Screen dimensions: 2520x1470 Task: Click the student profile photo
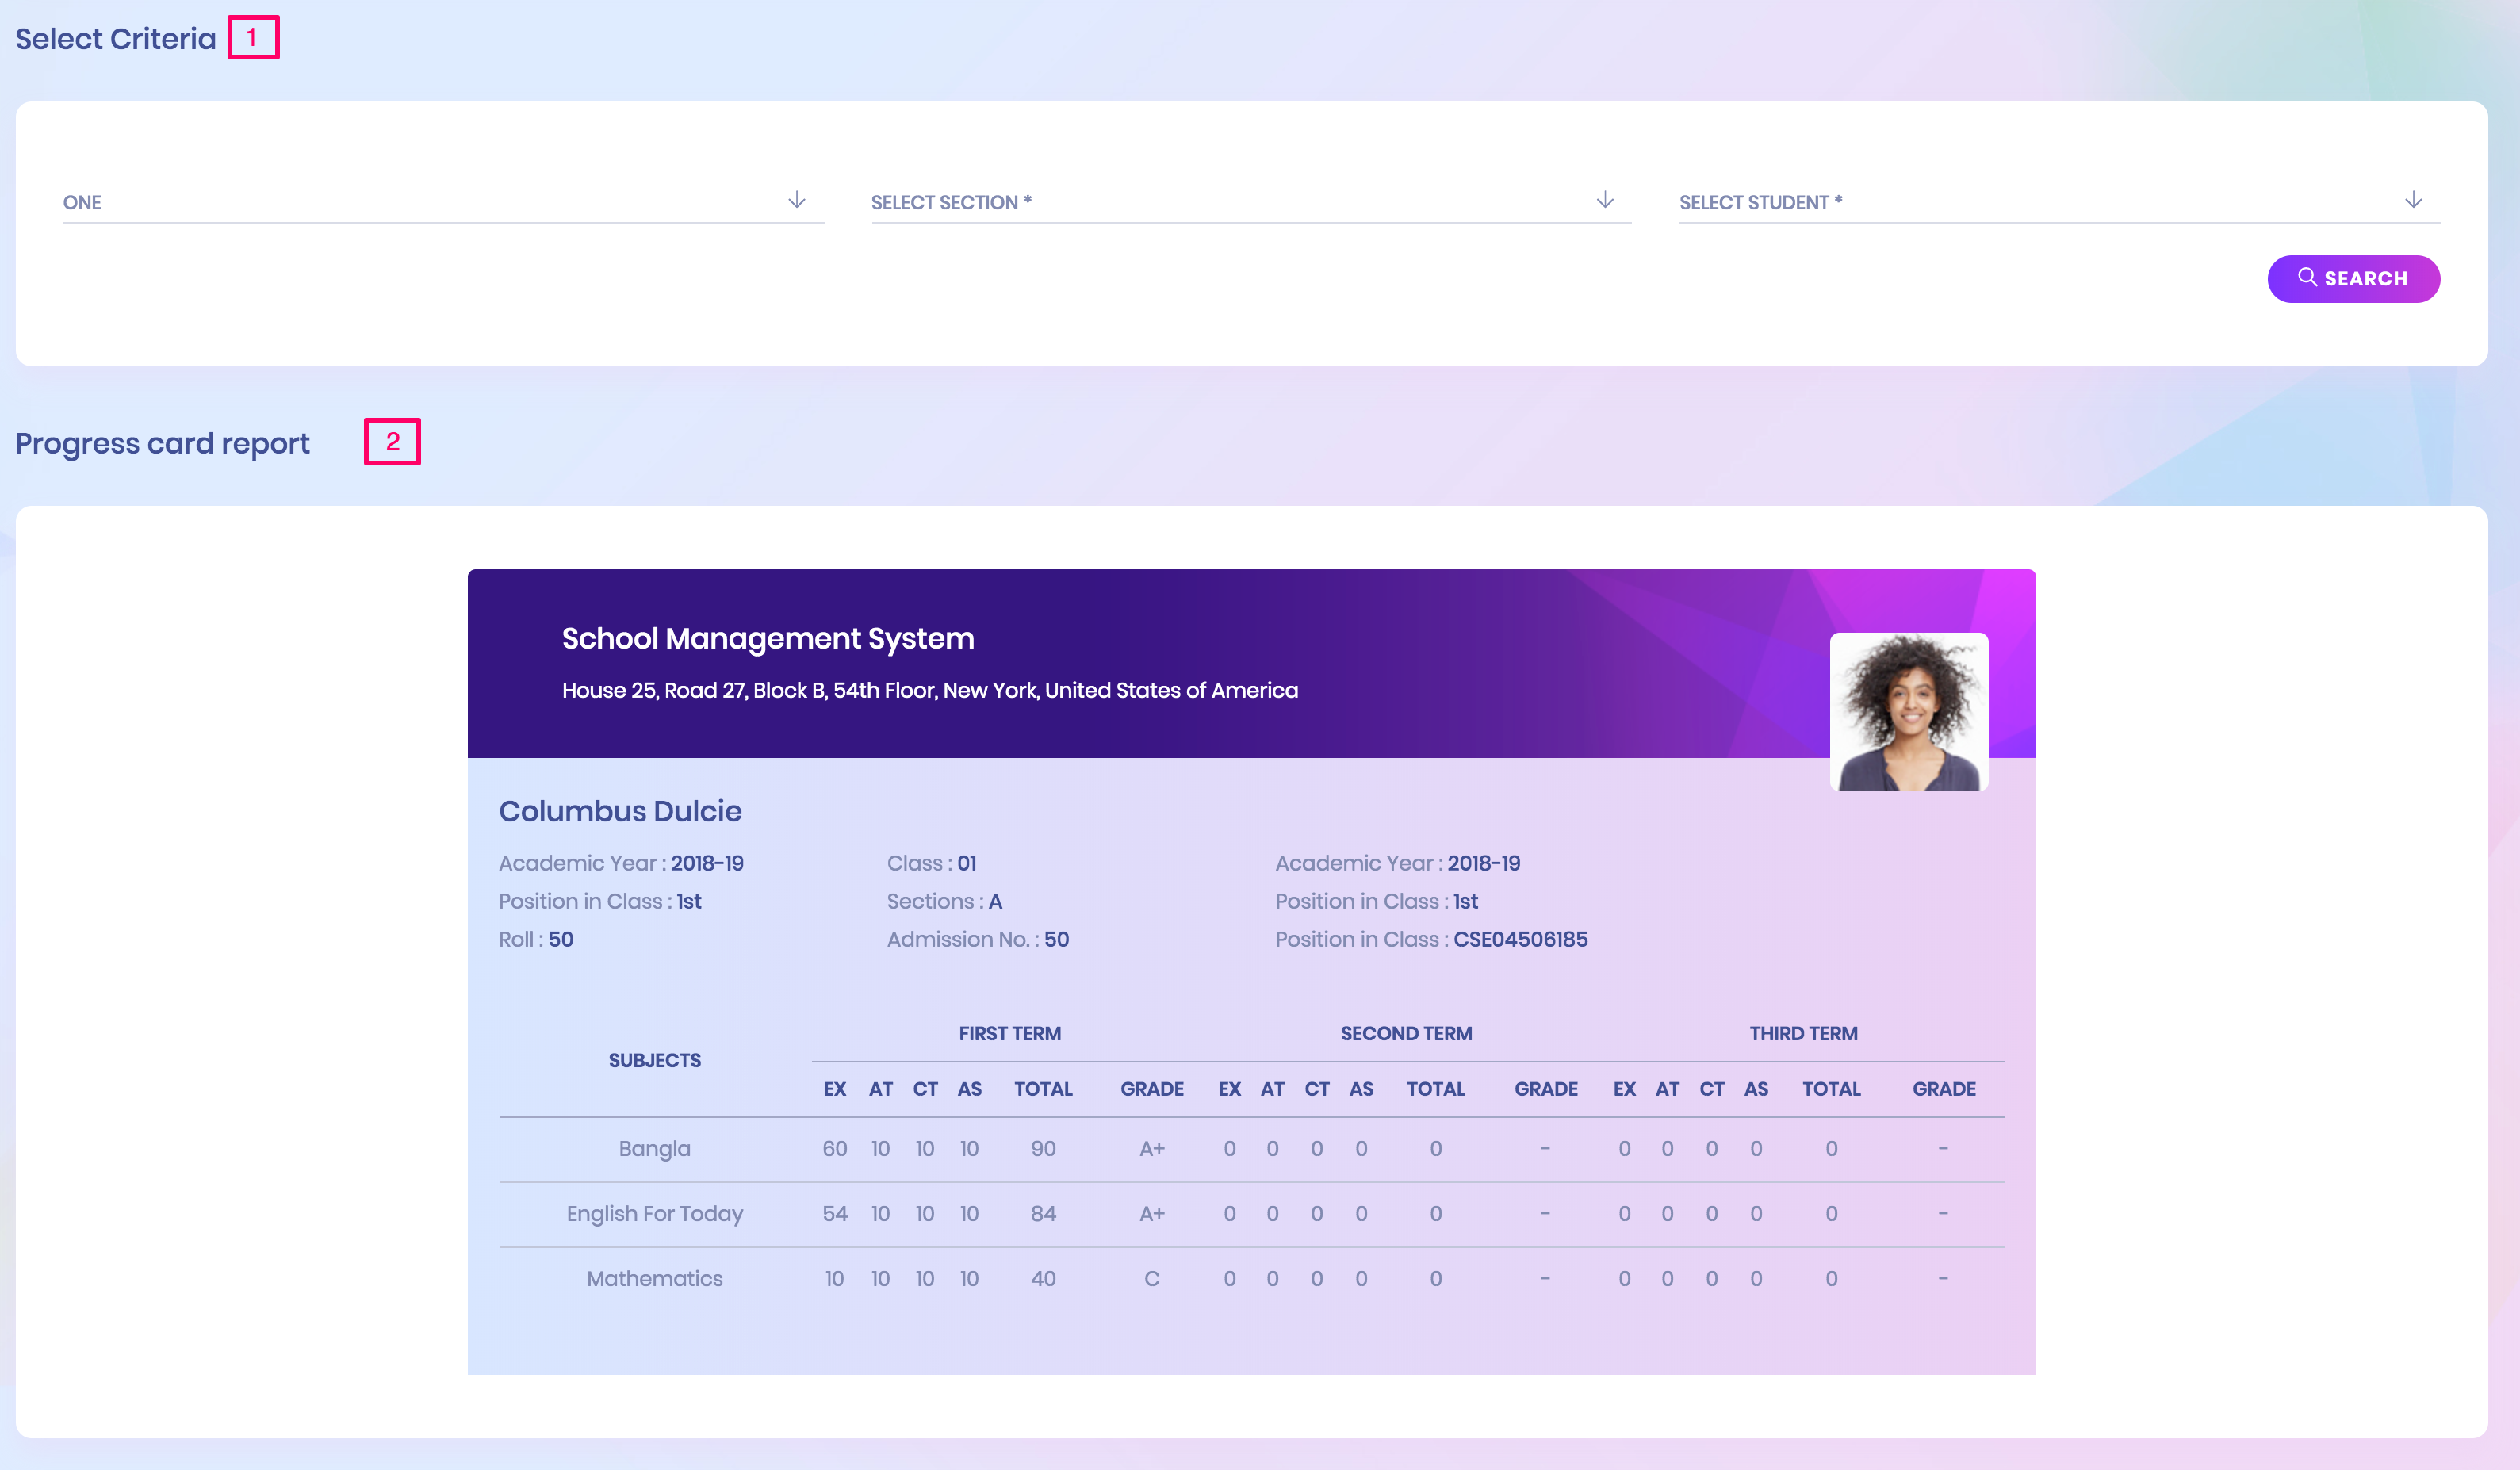[x=1908, y=712]
